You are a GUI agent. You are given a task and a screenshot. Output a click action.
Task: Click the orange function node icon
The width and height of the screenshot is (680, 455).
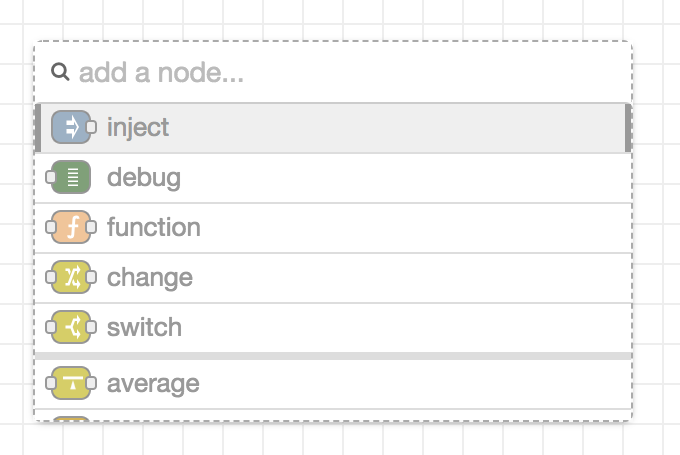point(71,228)
